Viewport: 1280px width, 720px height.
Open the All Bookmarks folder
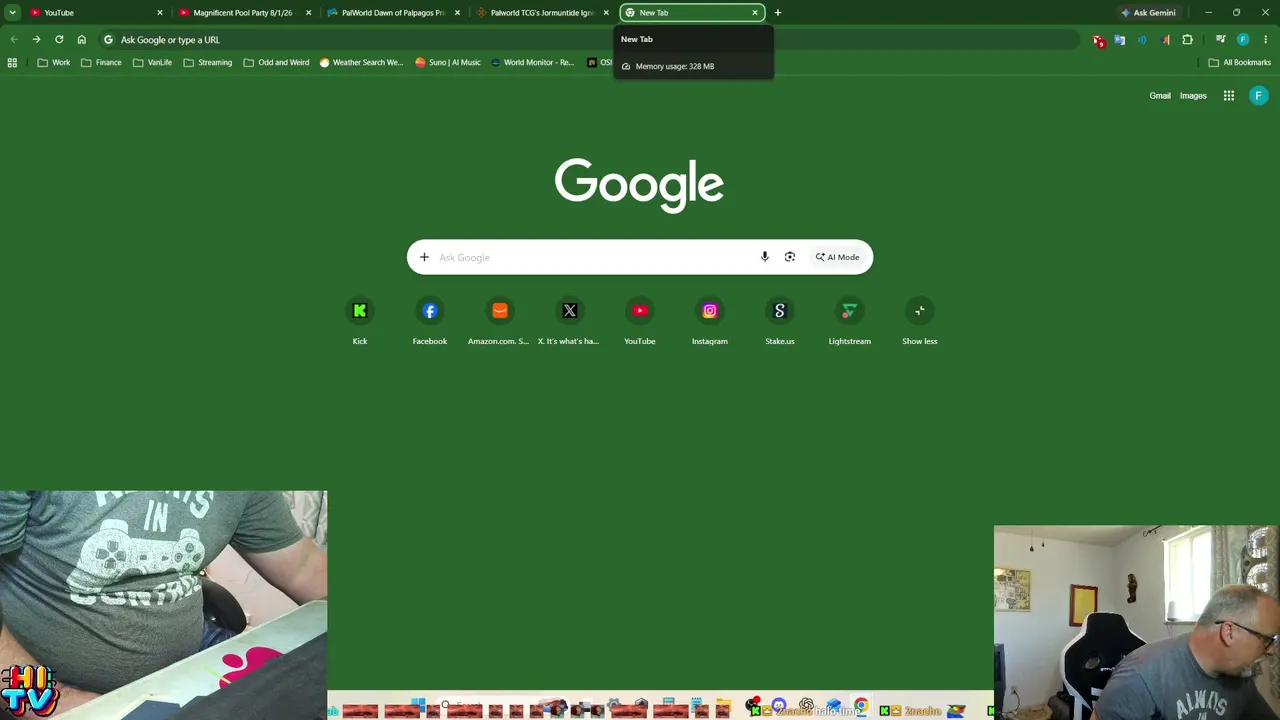(x=1239, y=62)
